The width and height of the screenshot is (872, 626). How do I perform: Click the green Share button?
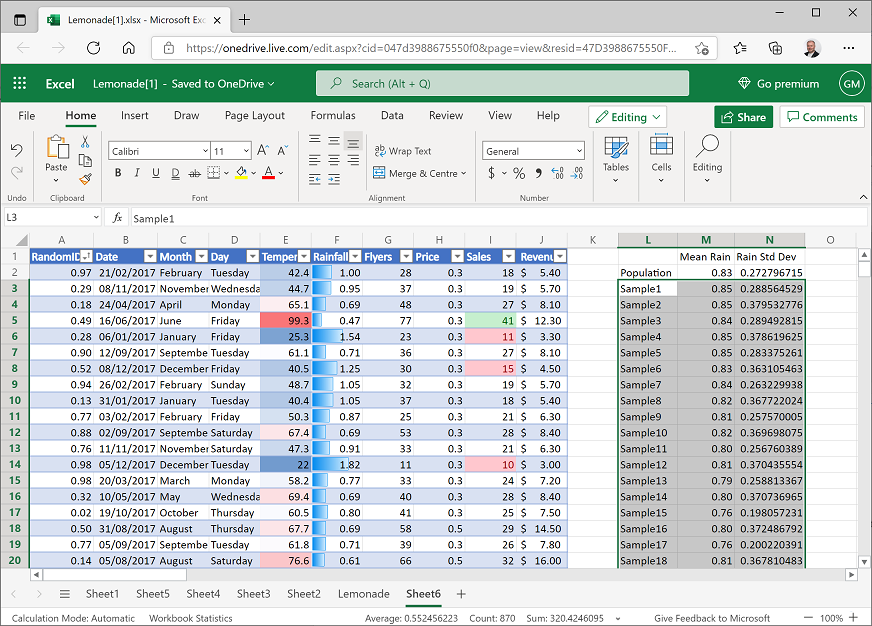(x=743, y=117)
